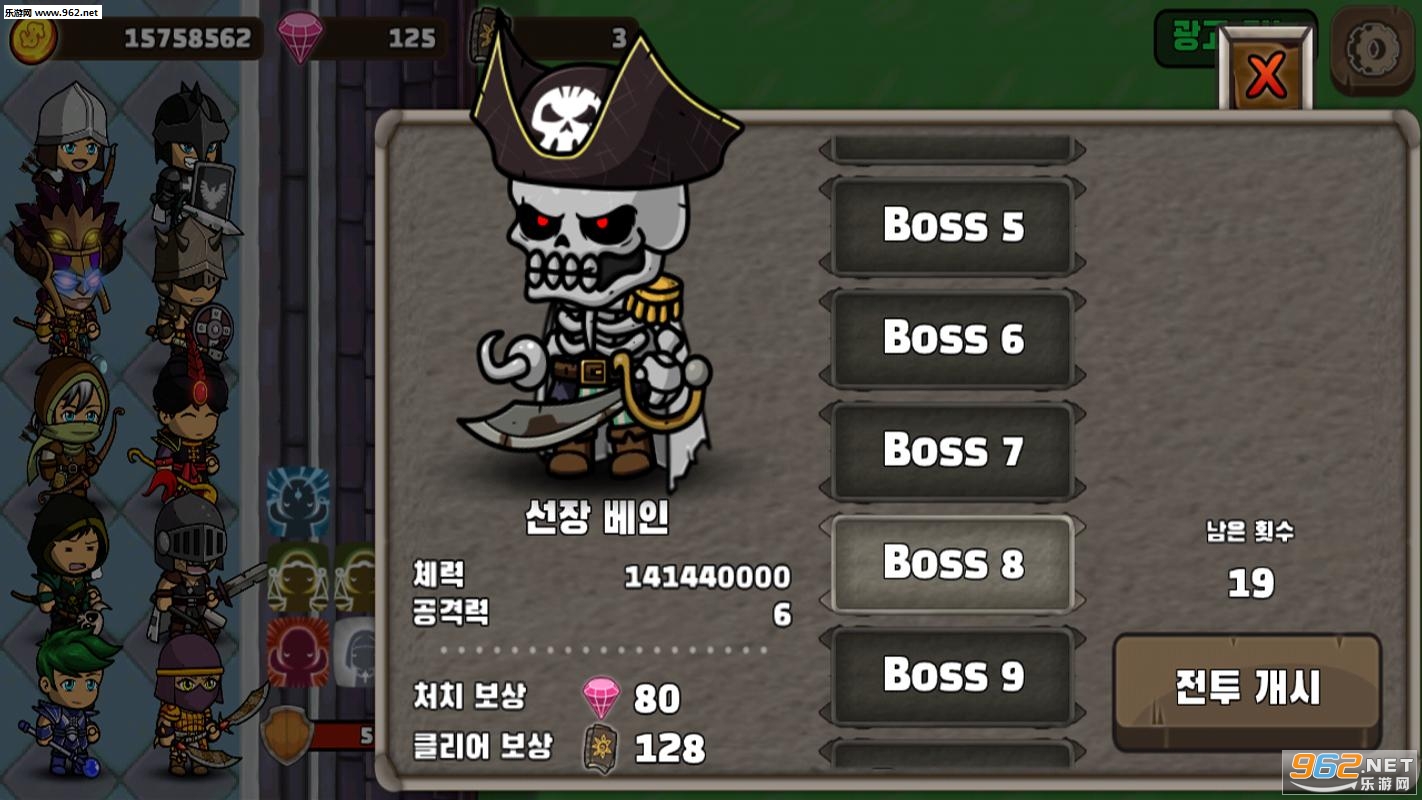Screen dimensions: 1422x800
Task: Choose the highlighted Boss 8 entry
Action: click(x=953, y=563)
